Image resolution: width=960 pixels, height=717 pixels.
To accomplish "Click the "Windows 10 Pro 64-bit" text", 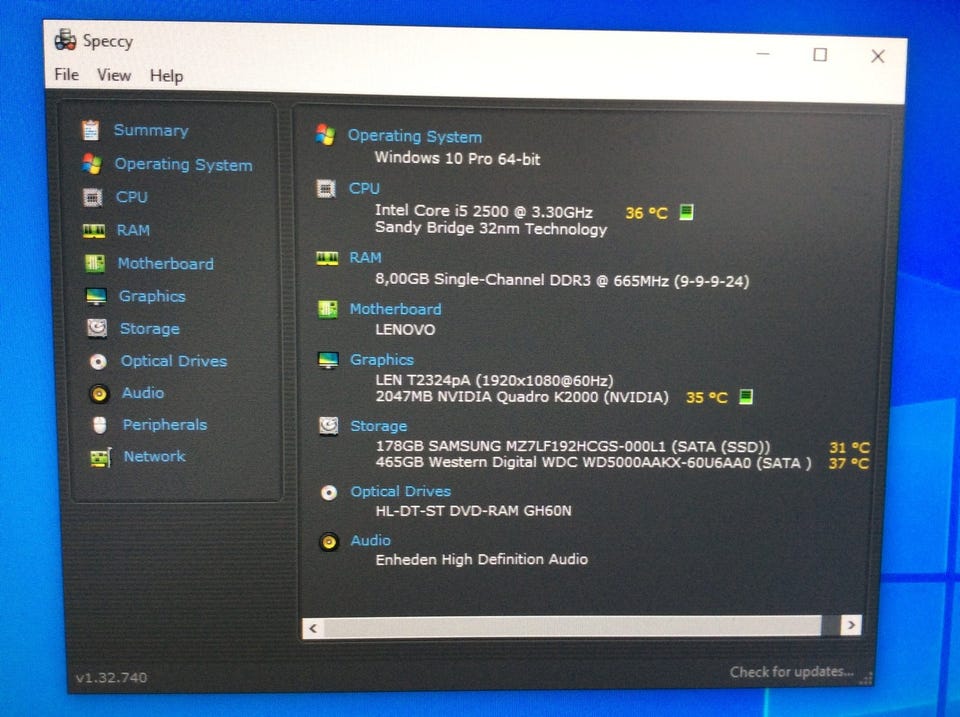I will (x=457, y=159).
